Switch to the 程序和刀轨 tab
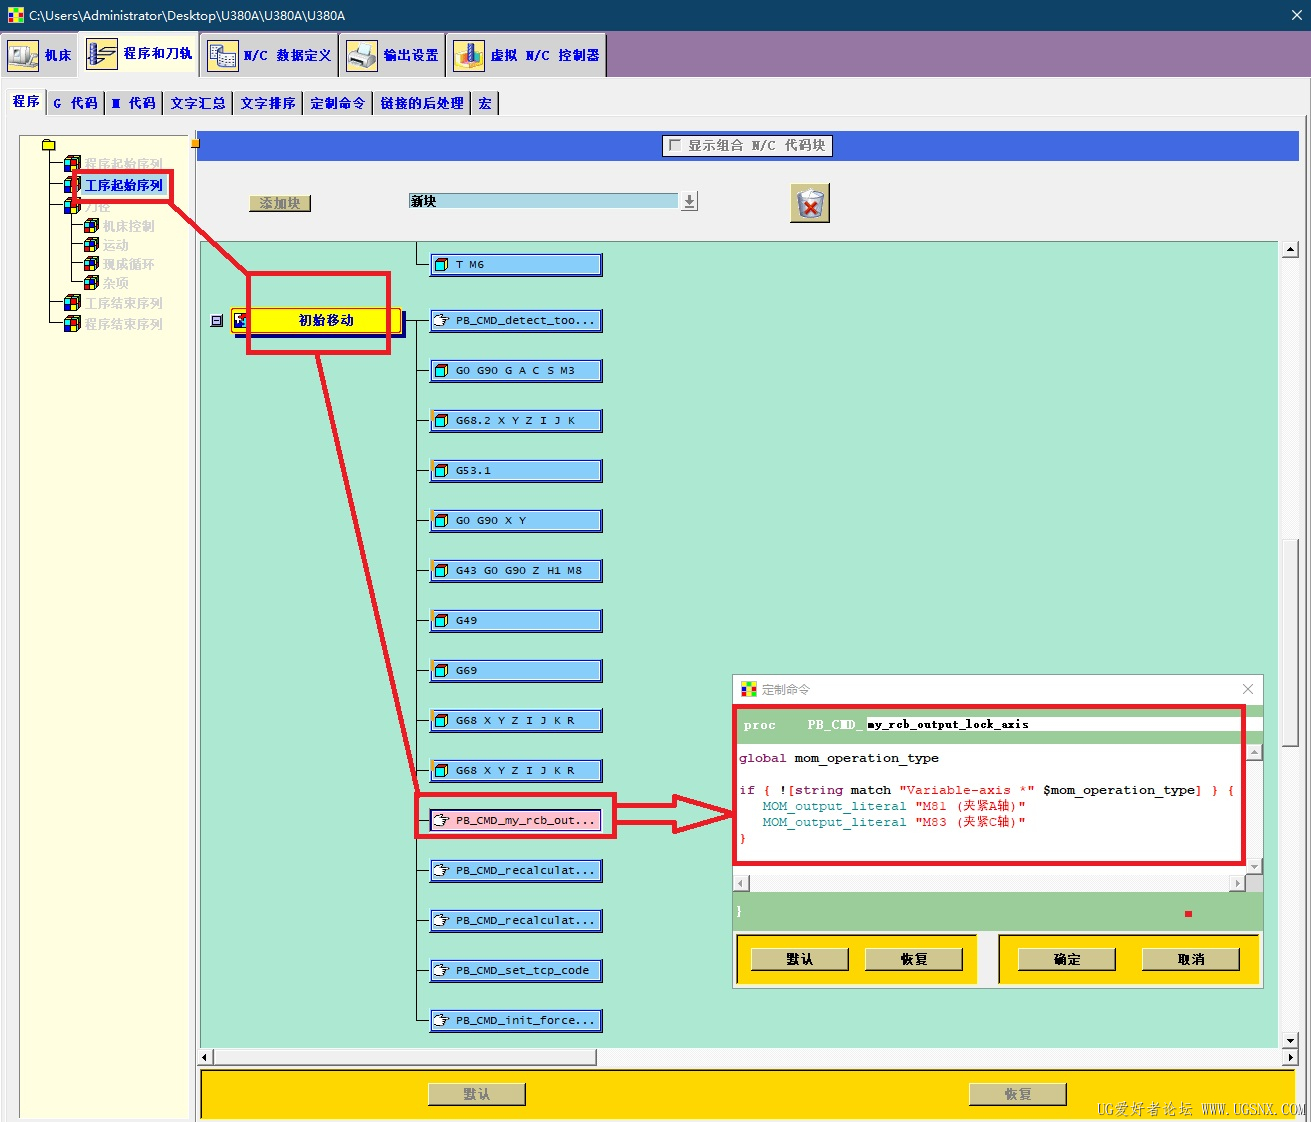Image resolution: width=1311 pixels, height=1122 pixels. pyautogui.click(x=138, y=54)
